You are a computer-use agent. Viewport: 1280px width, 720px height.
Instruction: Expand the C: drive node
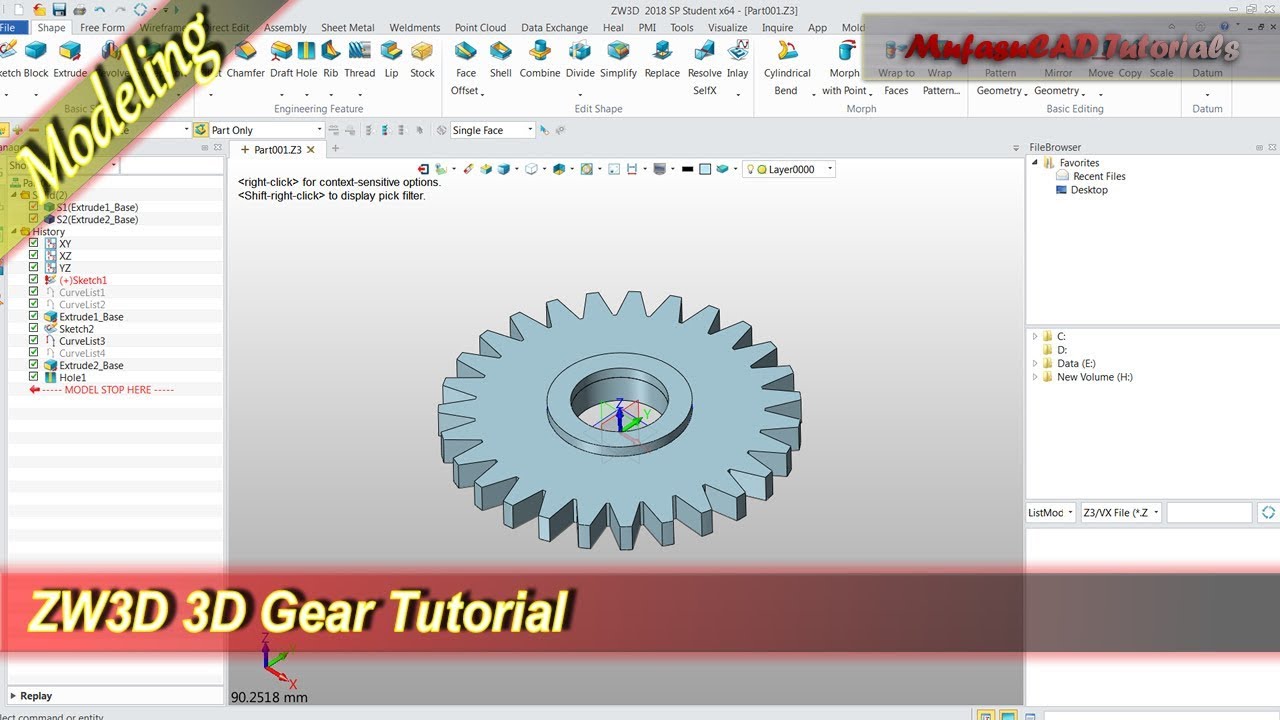coord(1036,336)
